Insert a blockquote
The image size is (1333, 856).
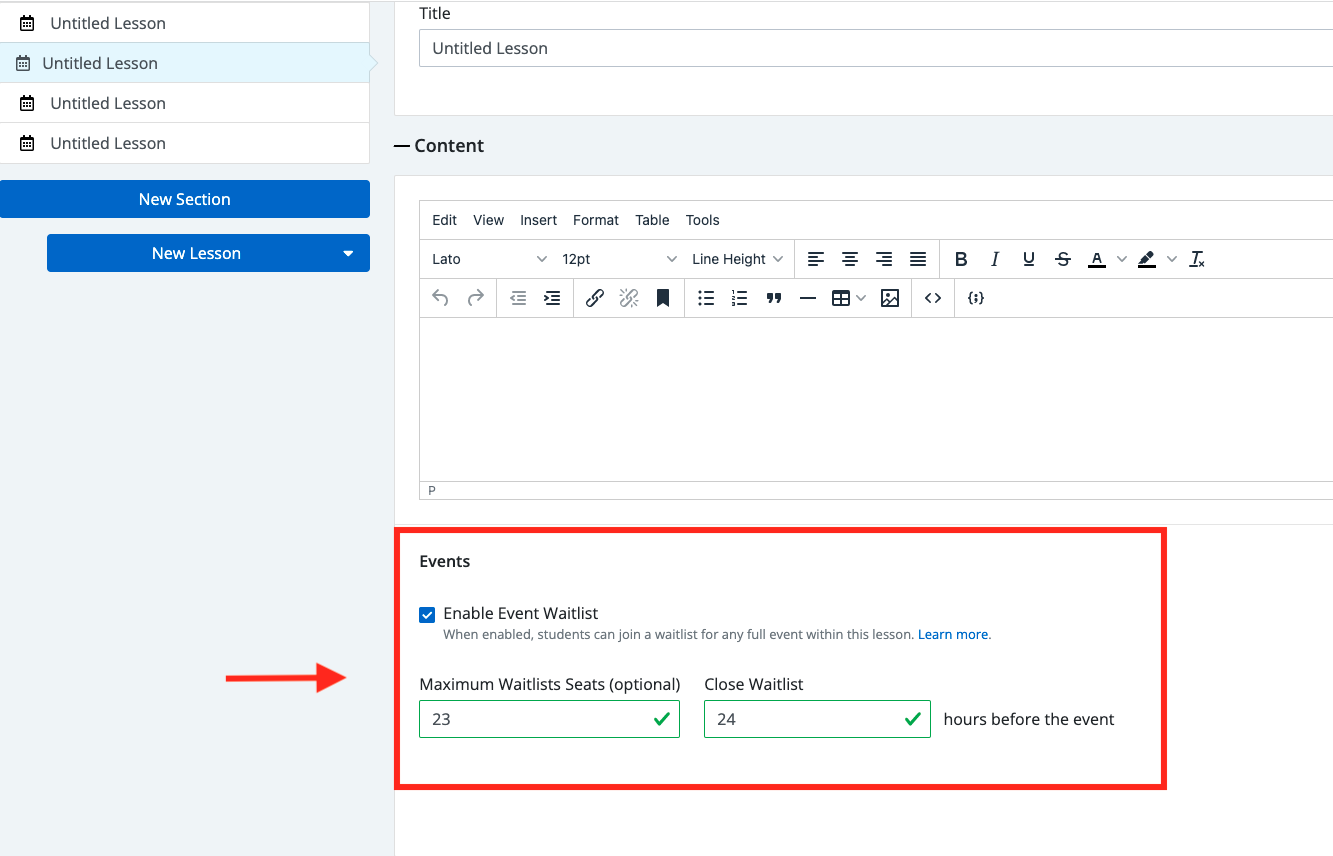[774, 298]
